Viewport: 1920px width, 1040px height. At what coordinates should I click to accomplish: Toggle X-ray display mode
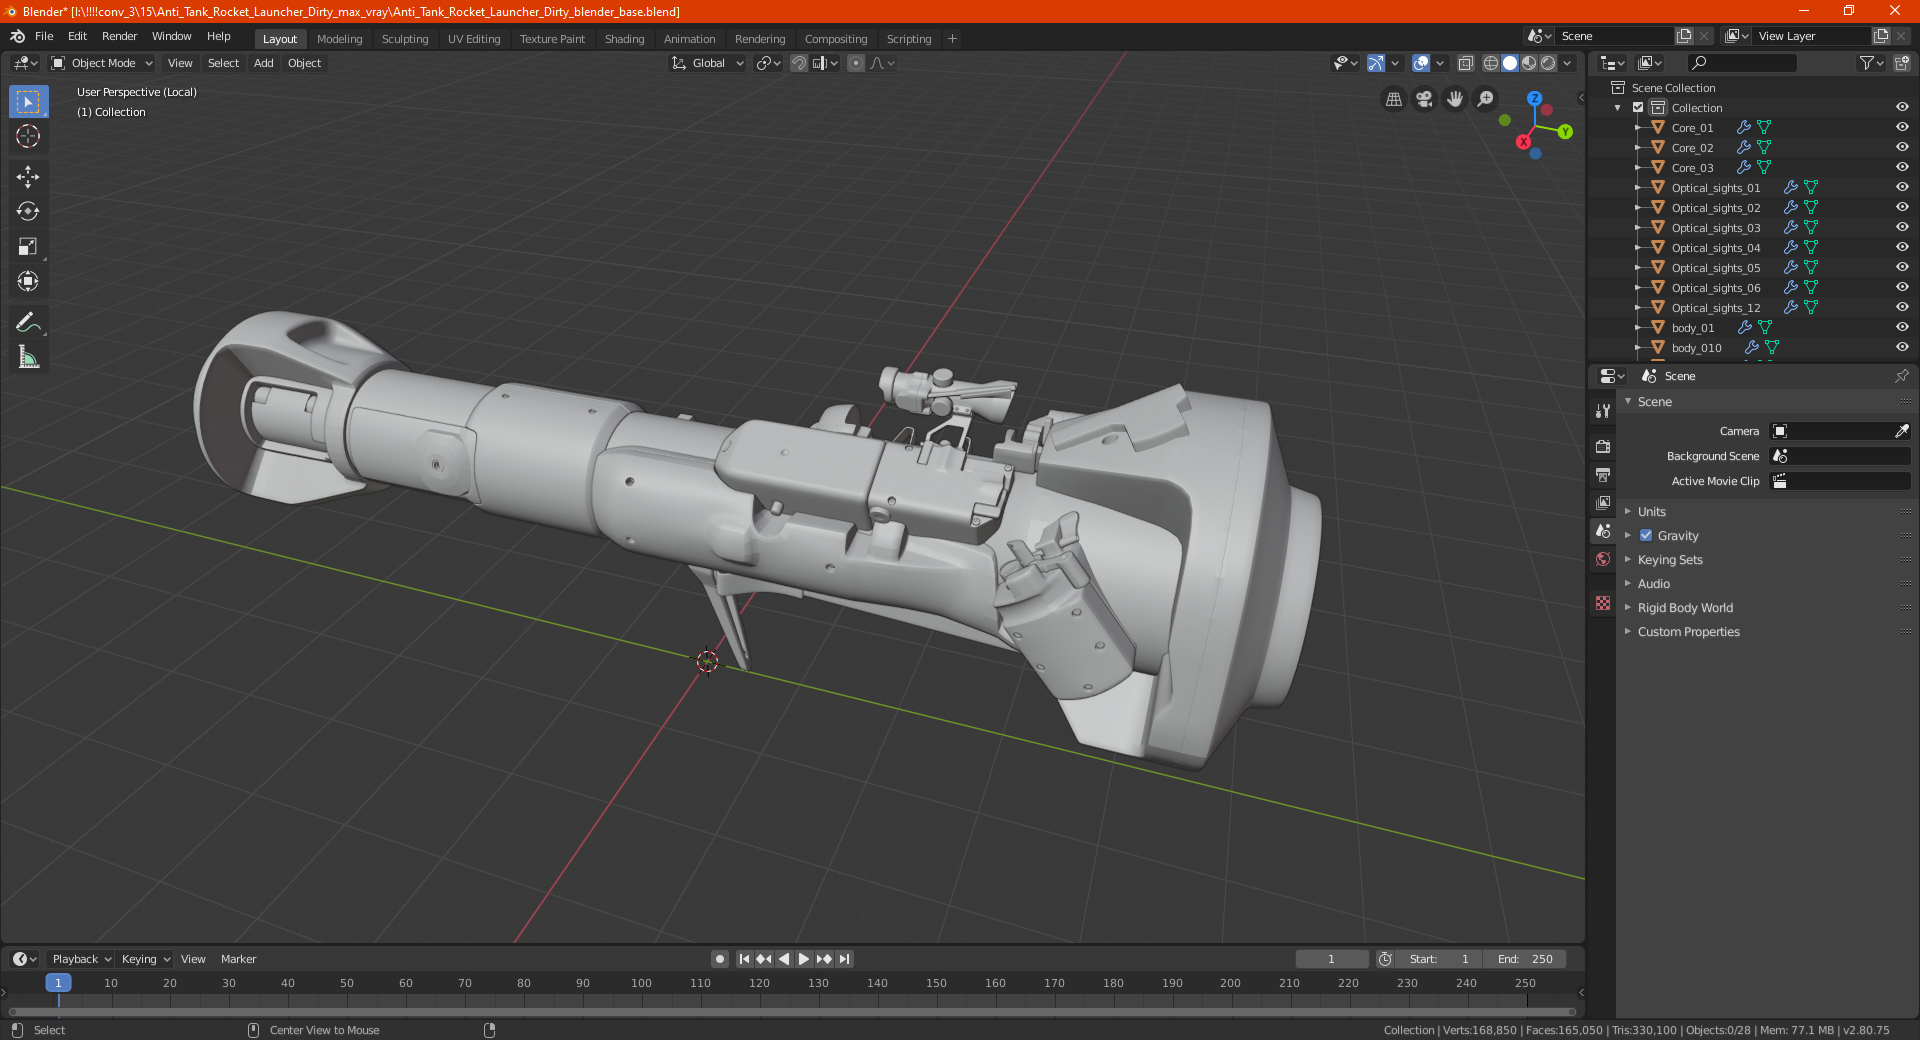[1465, 63]
